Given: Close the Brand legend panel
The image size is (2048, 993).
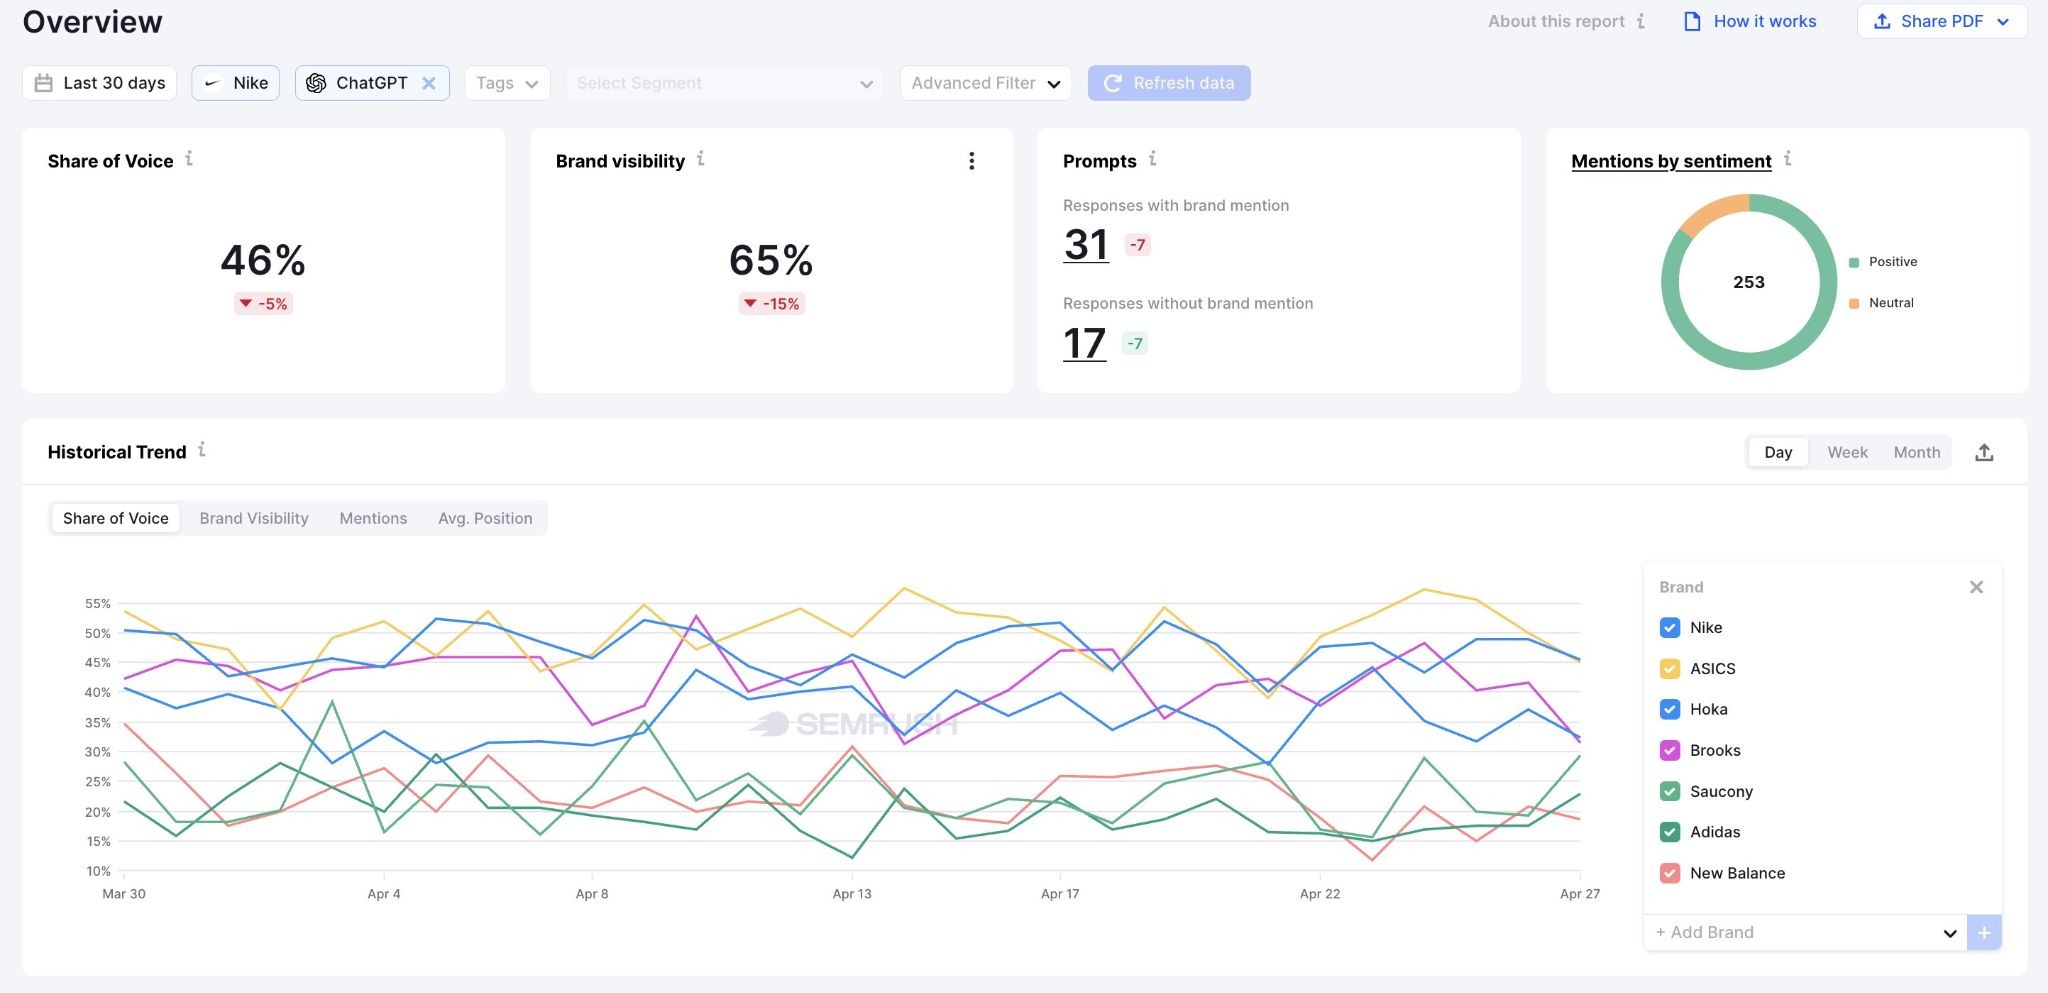Looking at the screenshot, I should tap(1976, 587).
